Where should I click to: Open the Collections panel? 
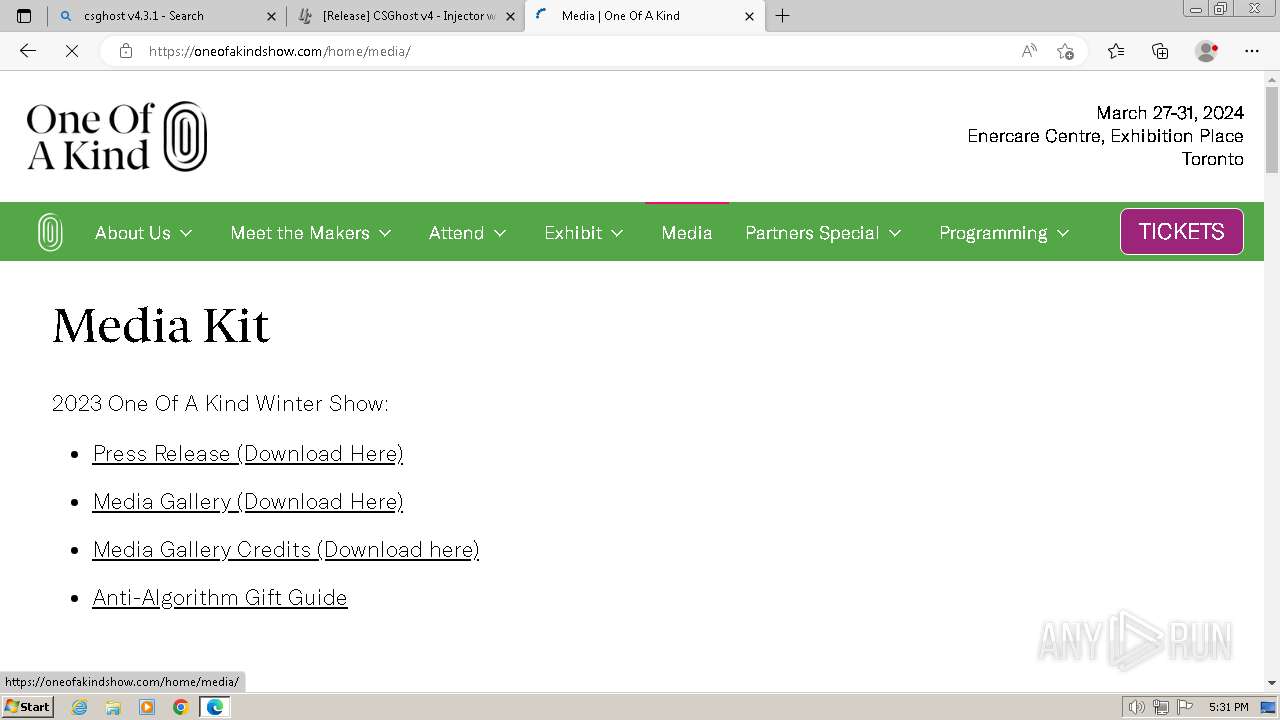(1160, 51)
